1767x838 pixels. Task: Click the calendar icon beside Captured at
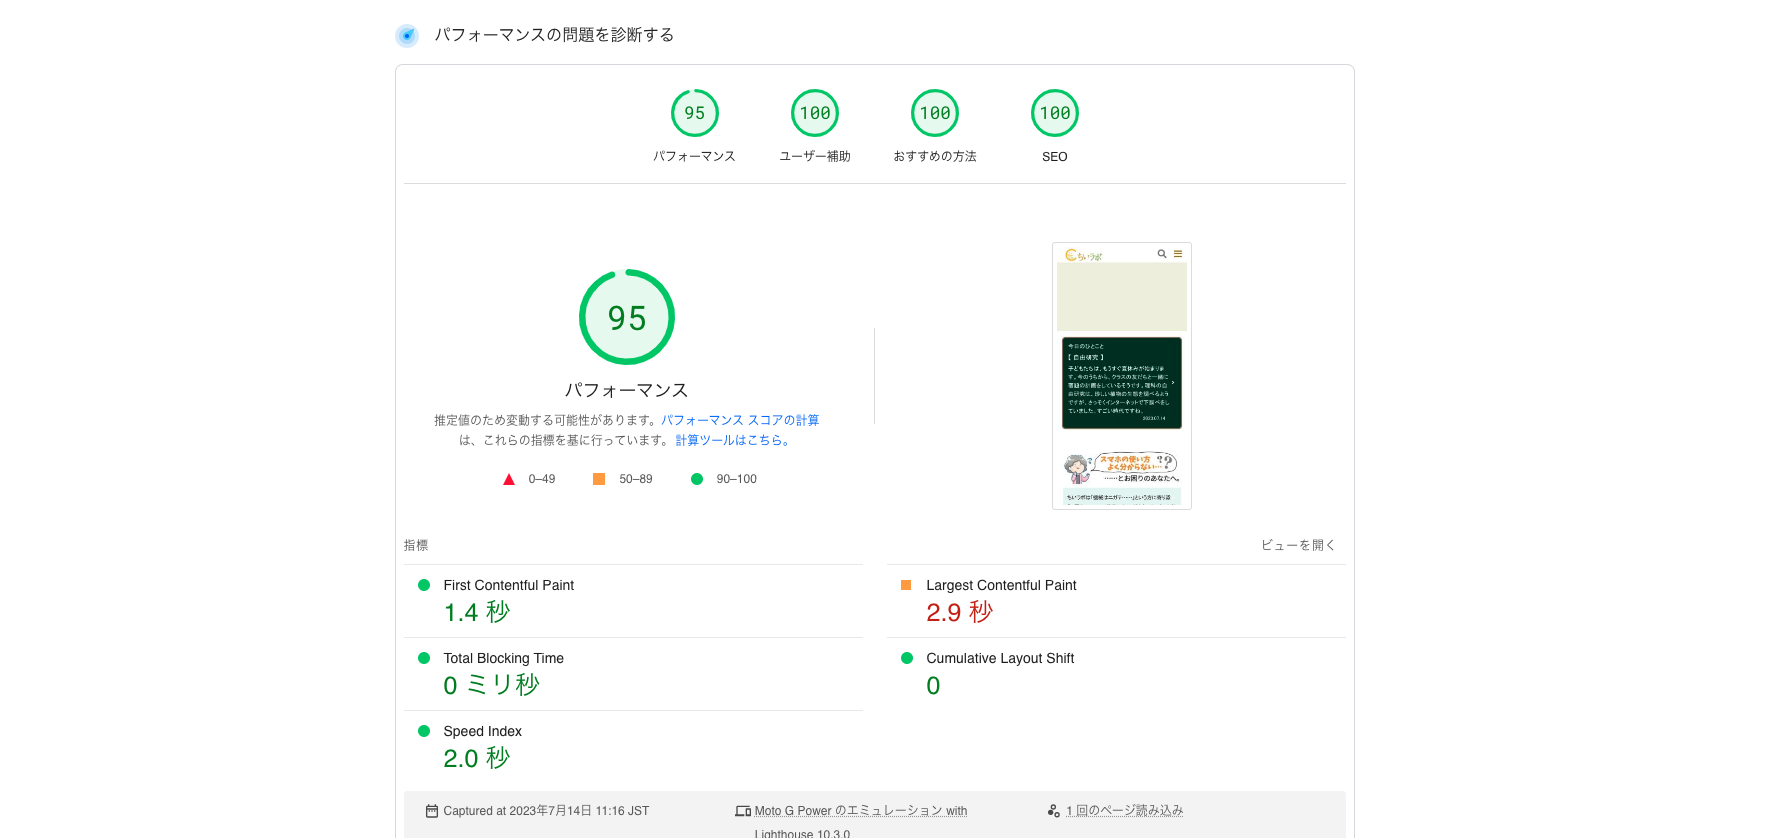[x=432, y=811]
